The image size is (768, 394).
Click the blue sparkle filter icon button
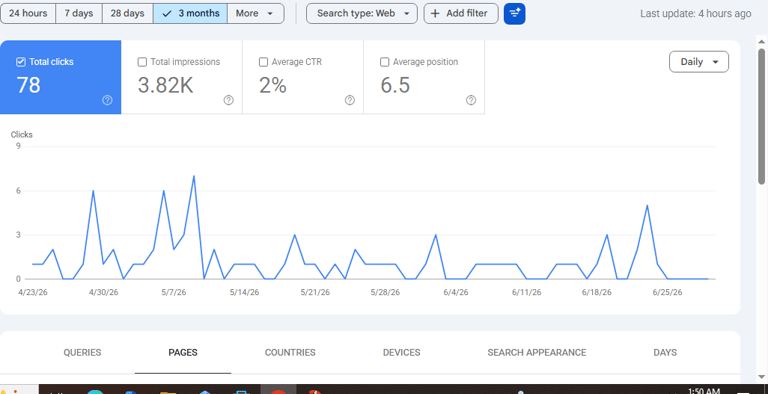[514, 13]
